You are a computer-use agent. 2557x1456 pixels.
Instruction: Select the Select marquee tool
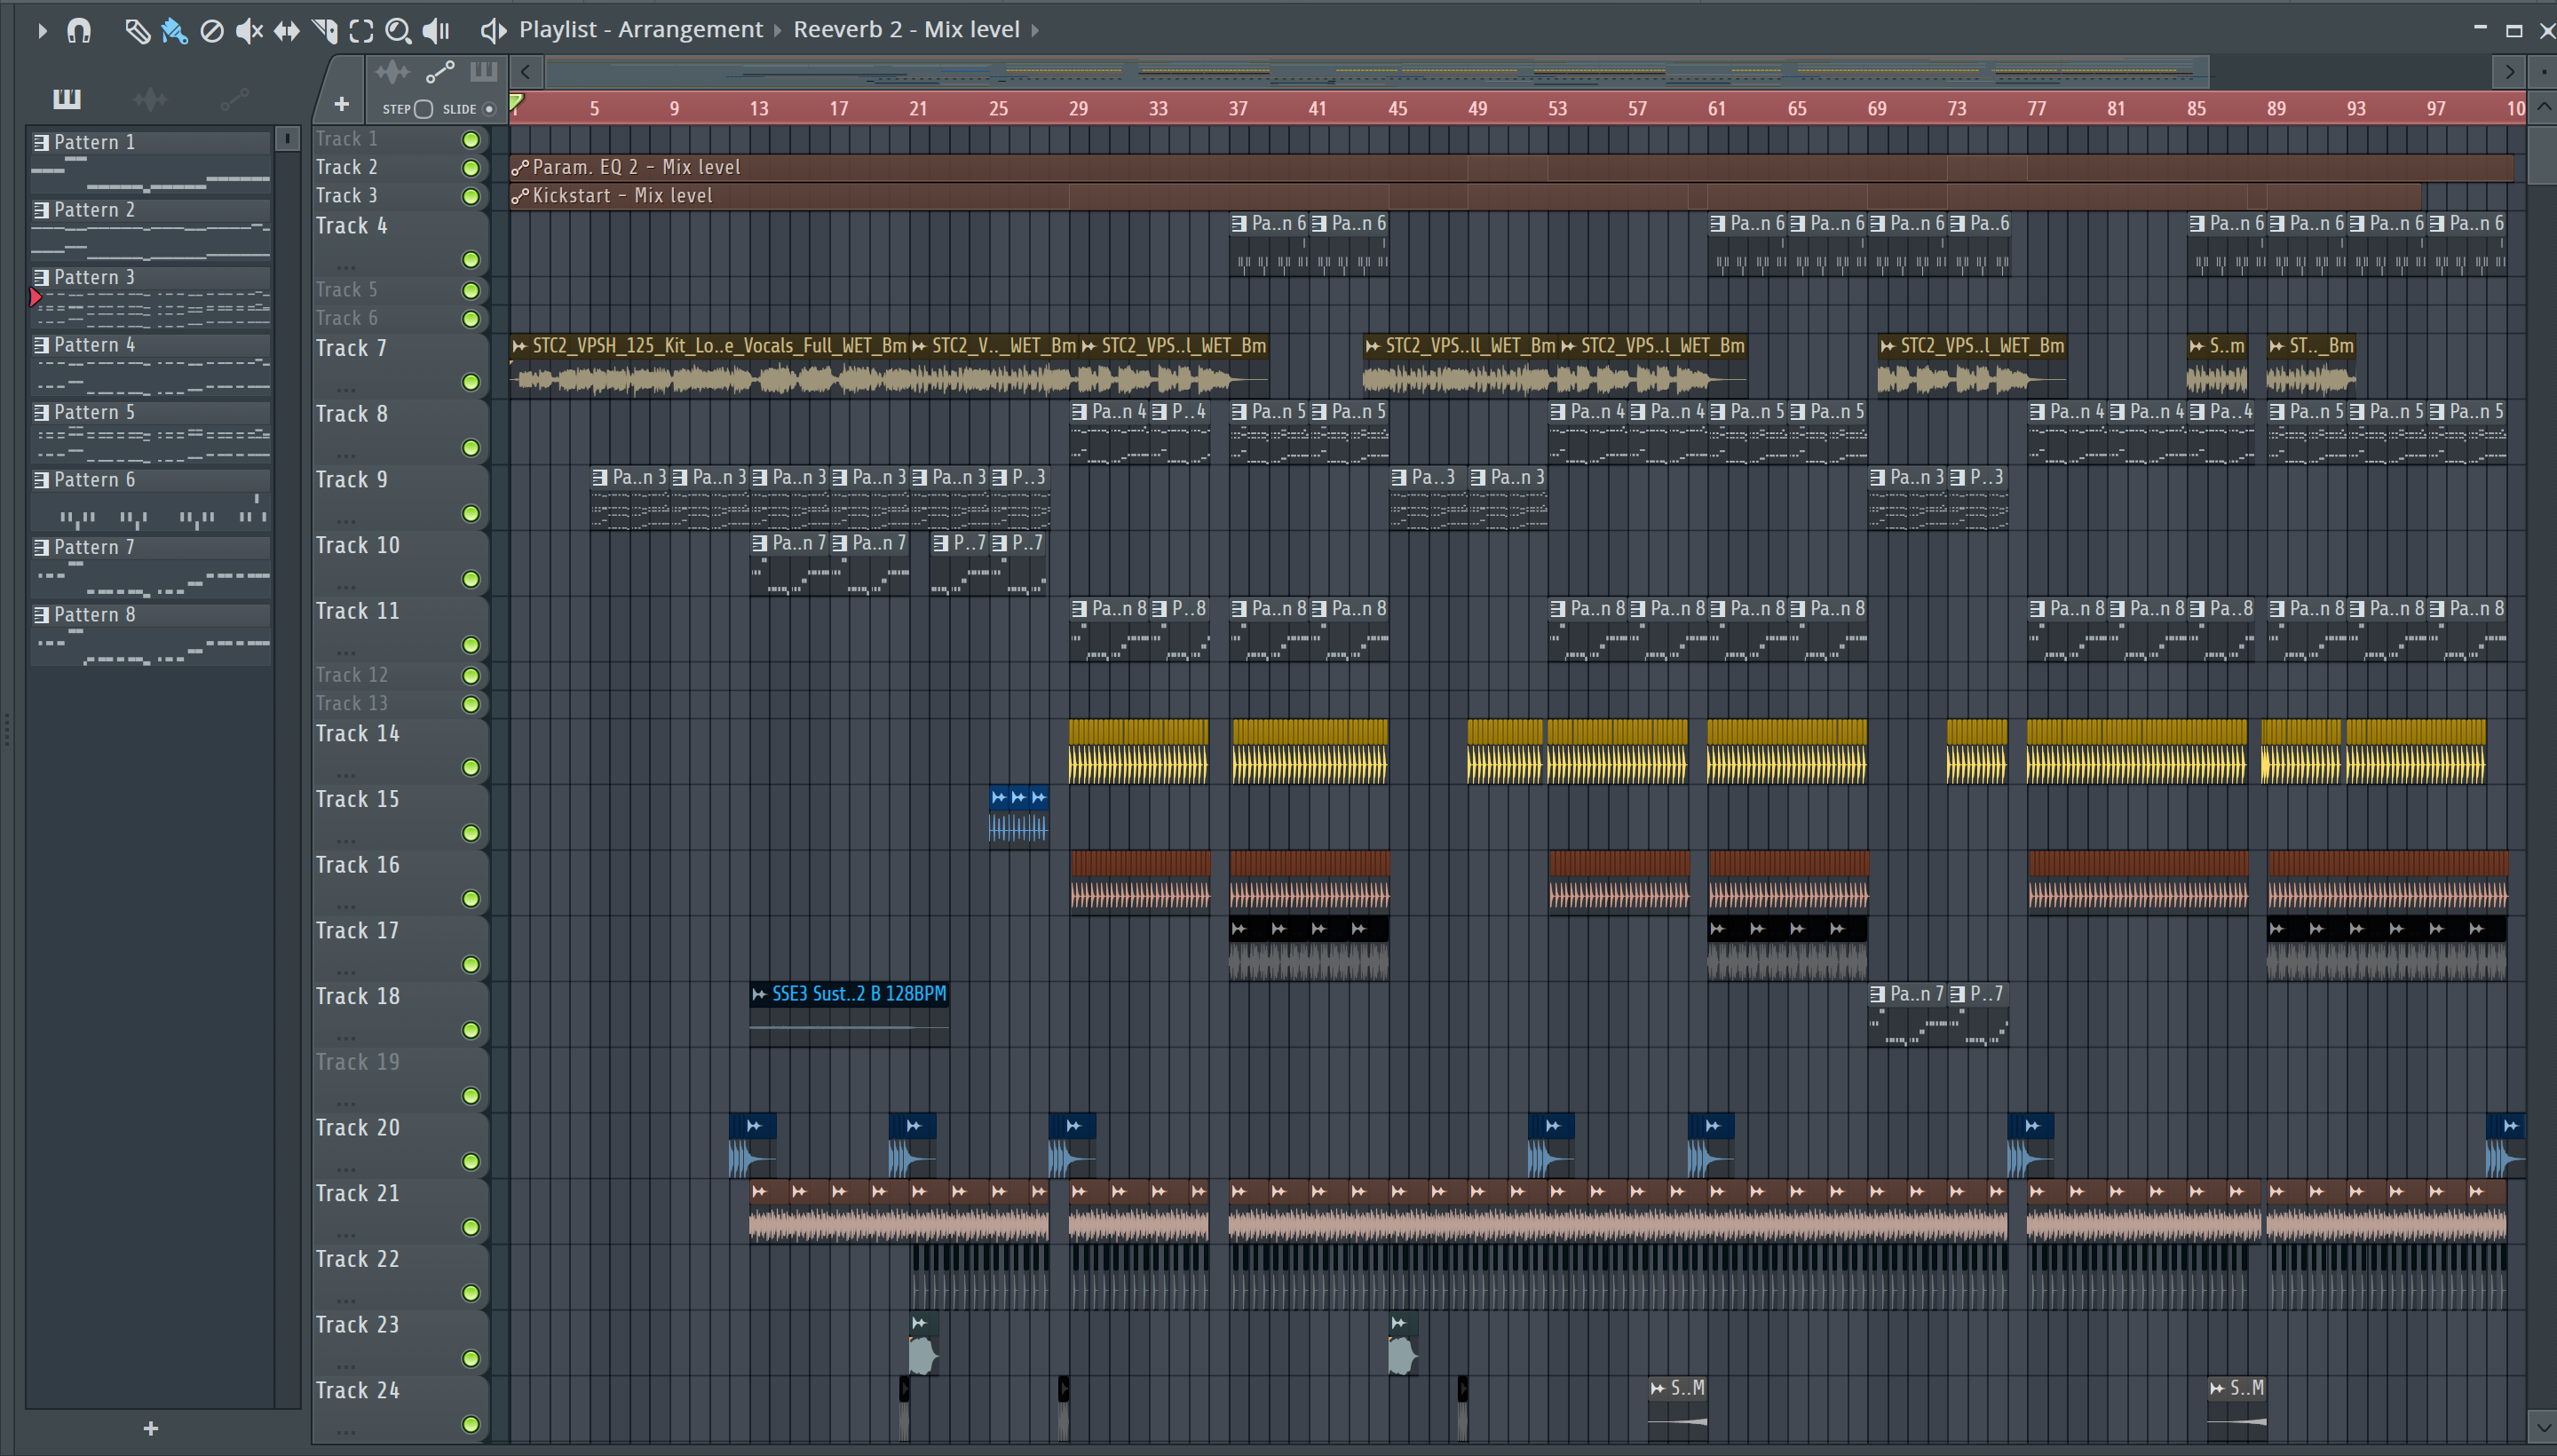click(x=361, y=31)
